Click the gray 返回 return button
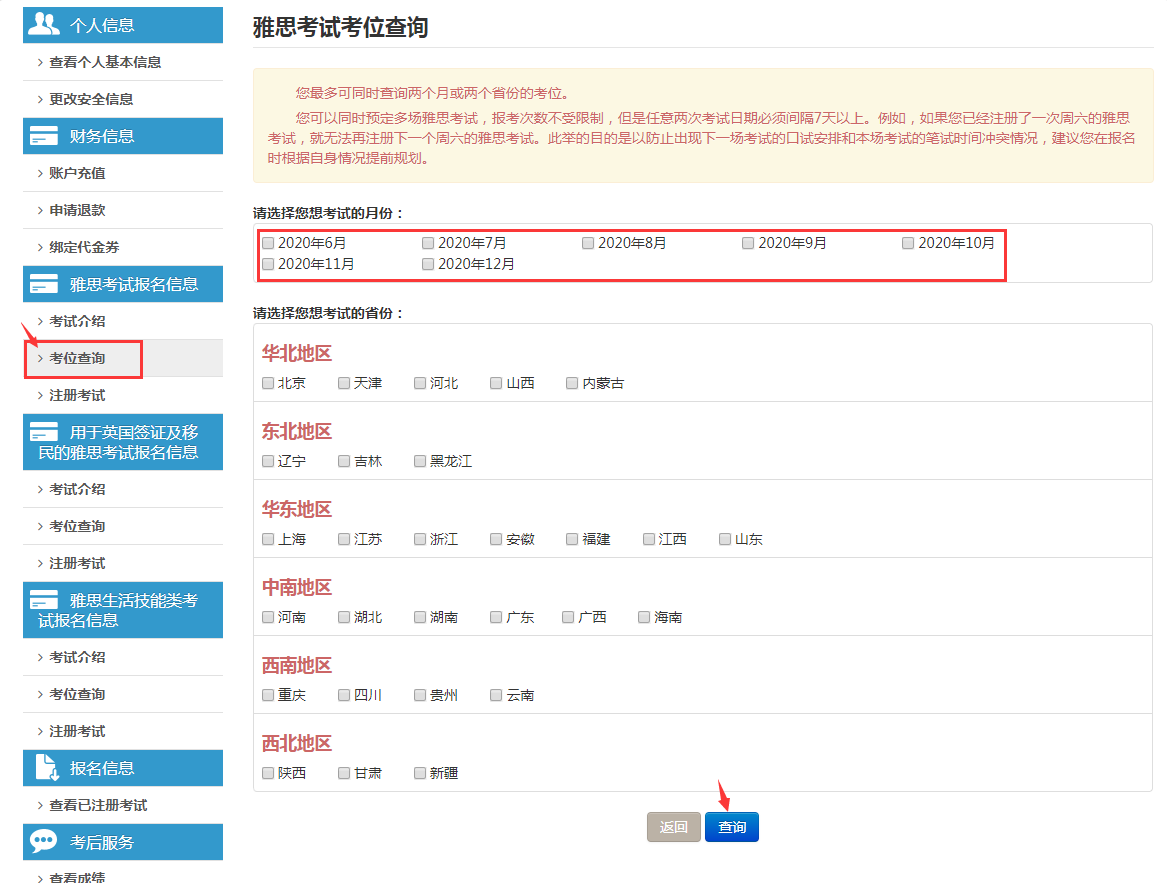1167x883 pixels. pos(673,826)
